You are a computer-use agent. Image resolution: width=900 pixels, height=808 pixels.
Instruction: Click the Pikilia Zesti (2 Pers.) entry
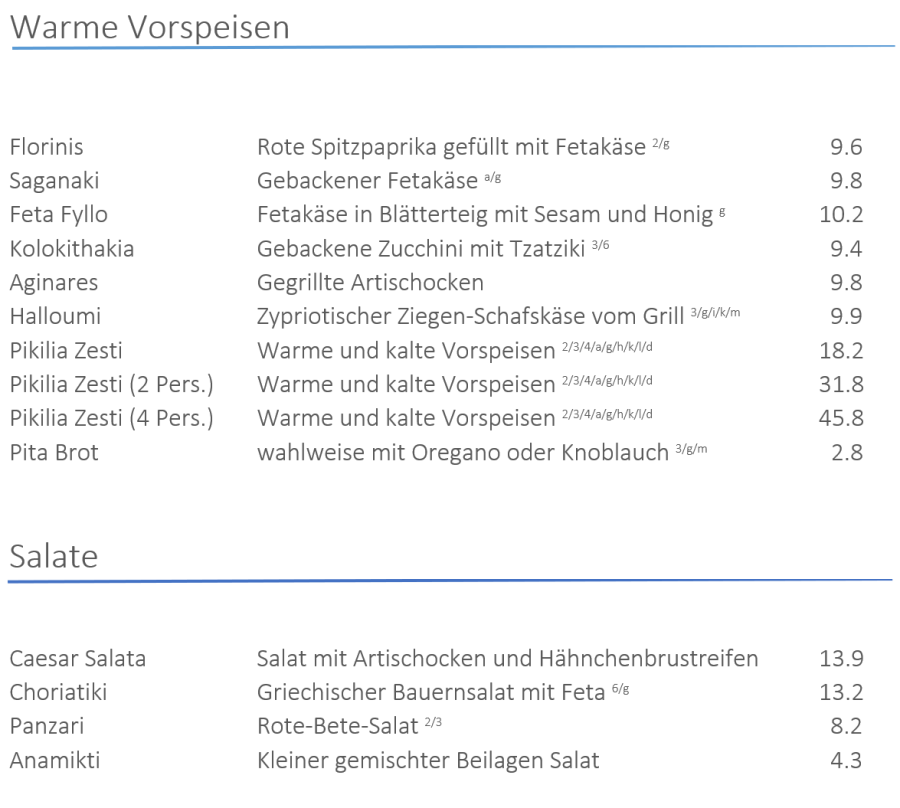111,385
